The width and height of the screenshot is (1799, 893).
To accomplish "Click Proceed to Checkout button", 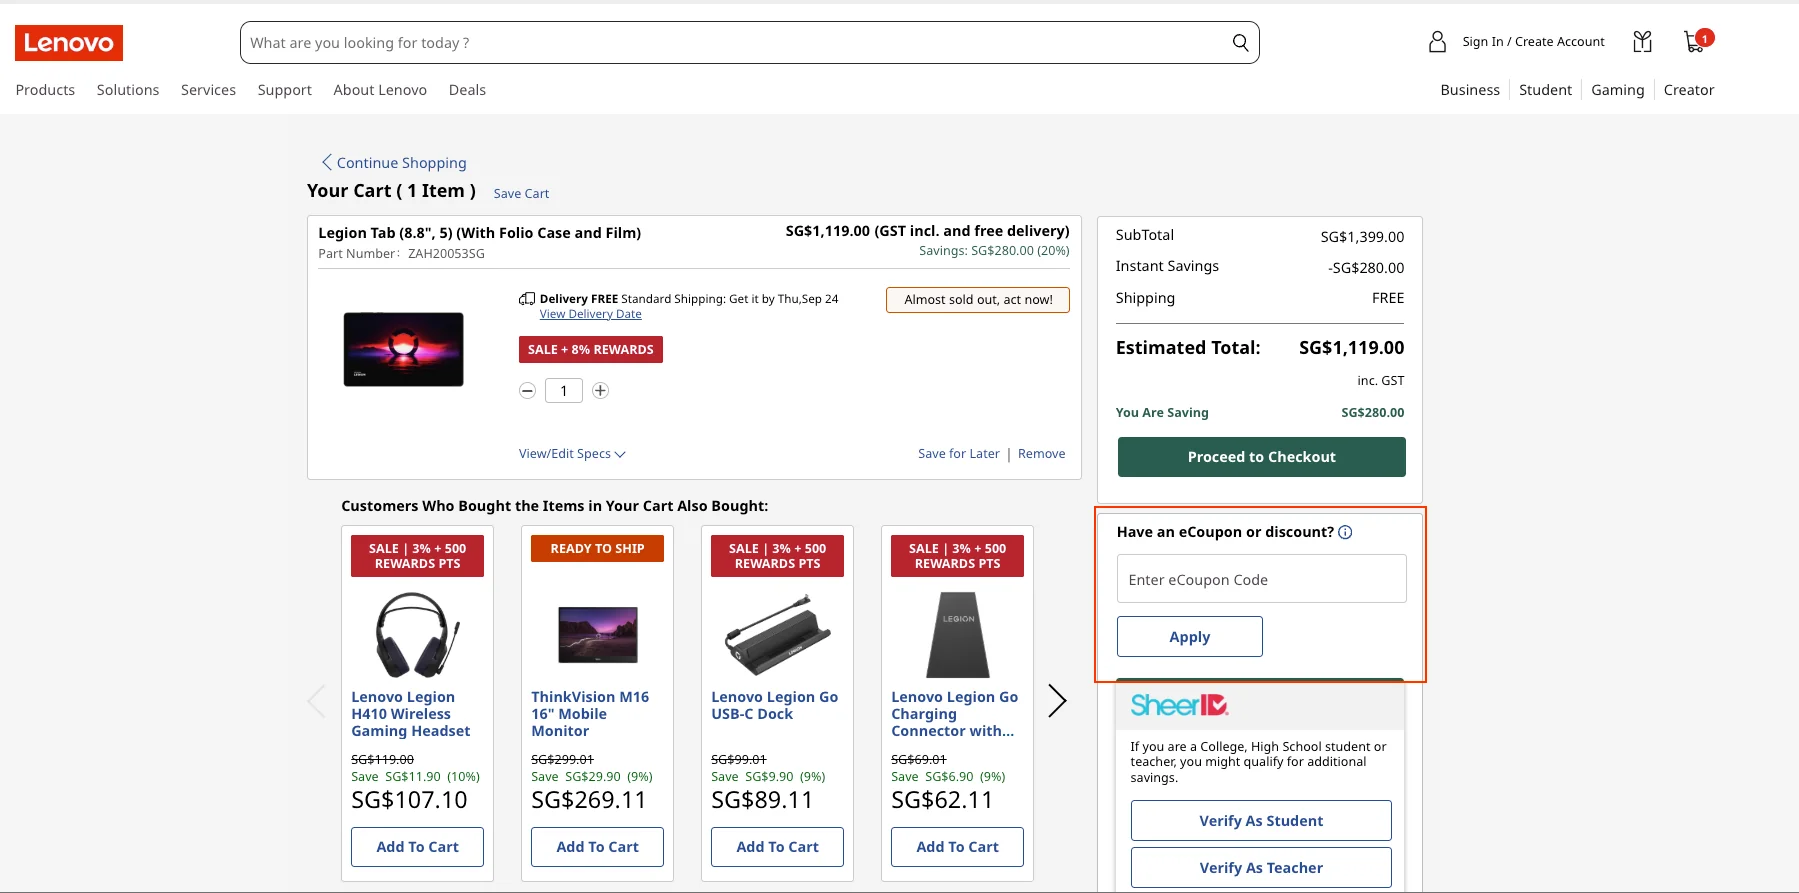I will tap(1262, 457).
